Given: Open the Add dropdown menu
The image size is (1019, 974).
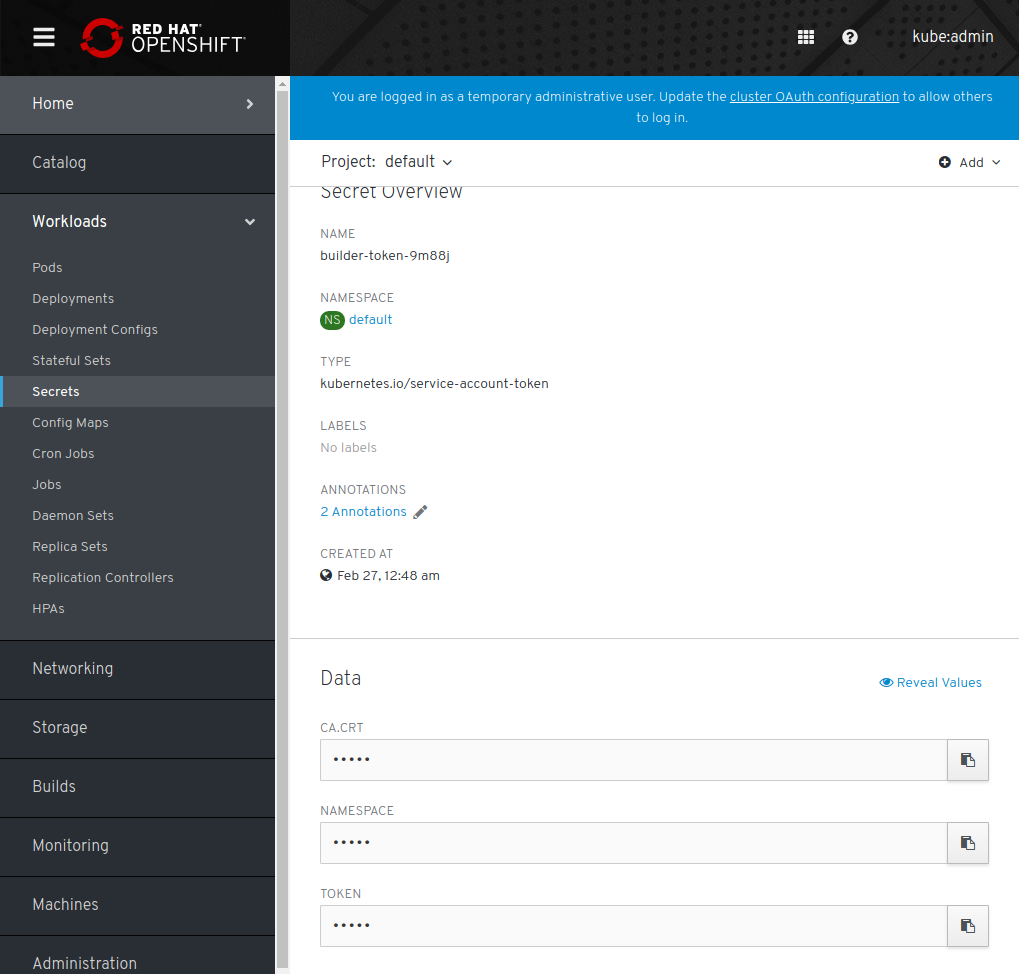Looking at the screenshot, I should [970, 162].
